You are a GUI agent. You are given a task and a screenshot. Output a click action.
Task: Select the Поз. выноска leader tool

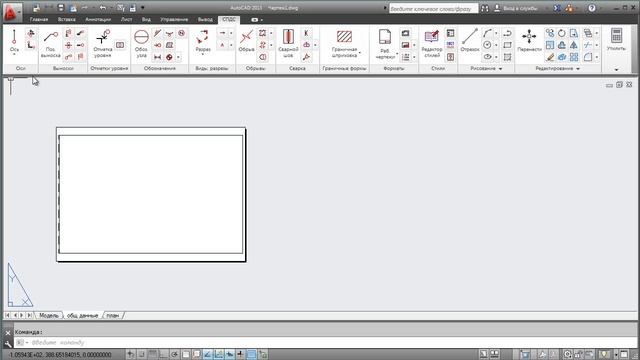click(x=51, y=44)
